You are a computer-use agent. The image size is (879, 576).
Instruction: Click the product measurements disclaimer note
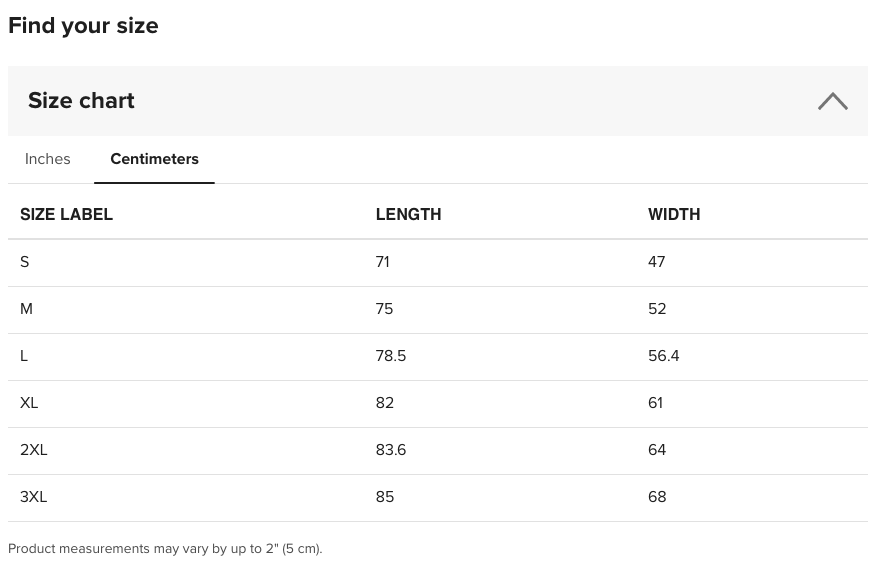pos(165,549)
